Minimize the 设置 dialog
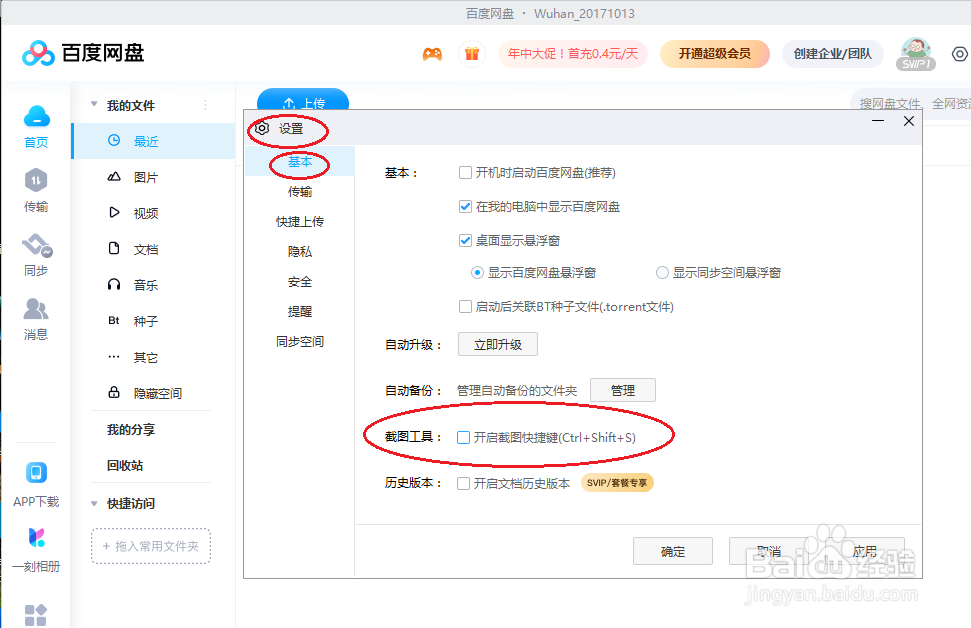This screenshot has height=628, width=971. [x=877, y=121]
